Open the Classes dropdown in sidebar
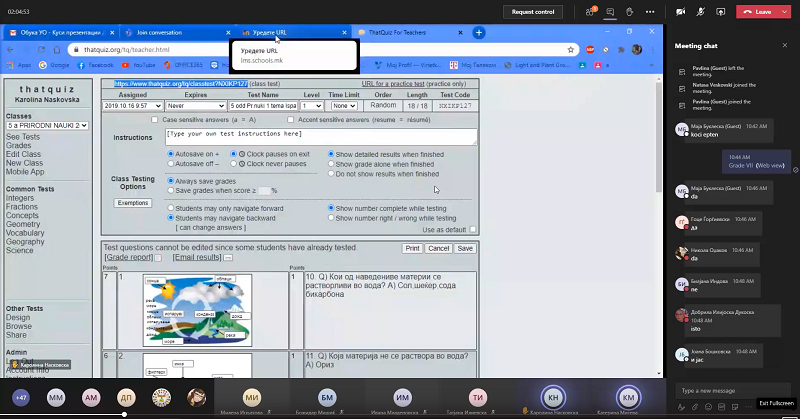This screenshot has width=800, height=419. (48, 125)
